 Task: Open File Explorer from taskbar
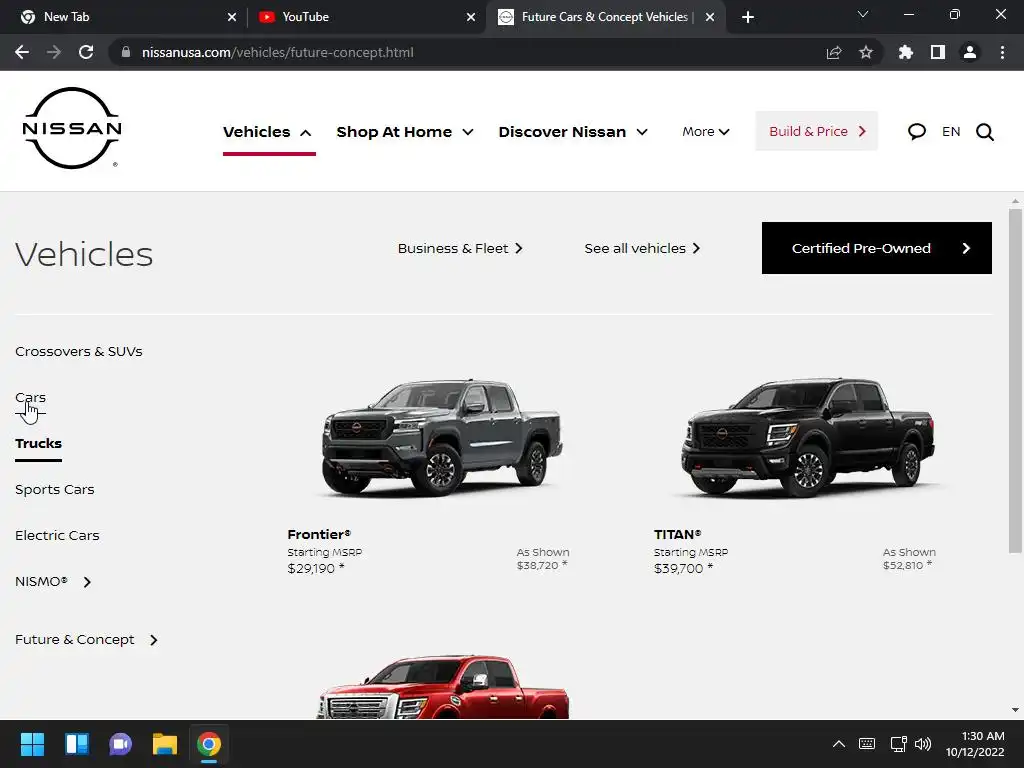165,744
